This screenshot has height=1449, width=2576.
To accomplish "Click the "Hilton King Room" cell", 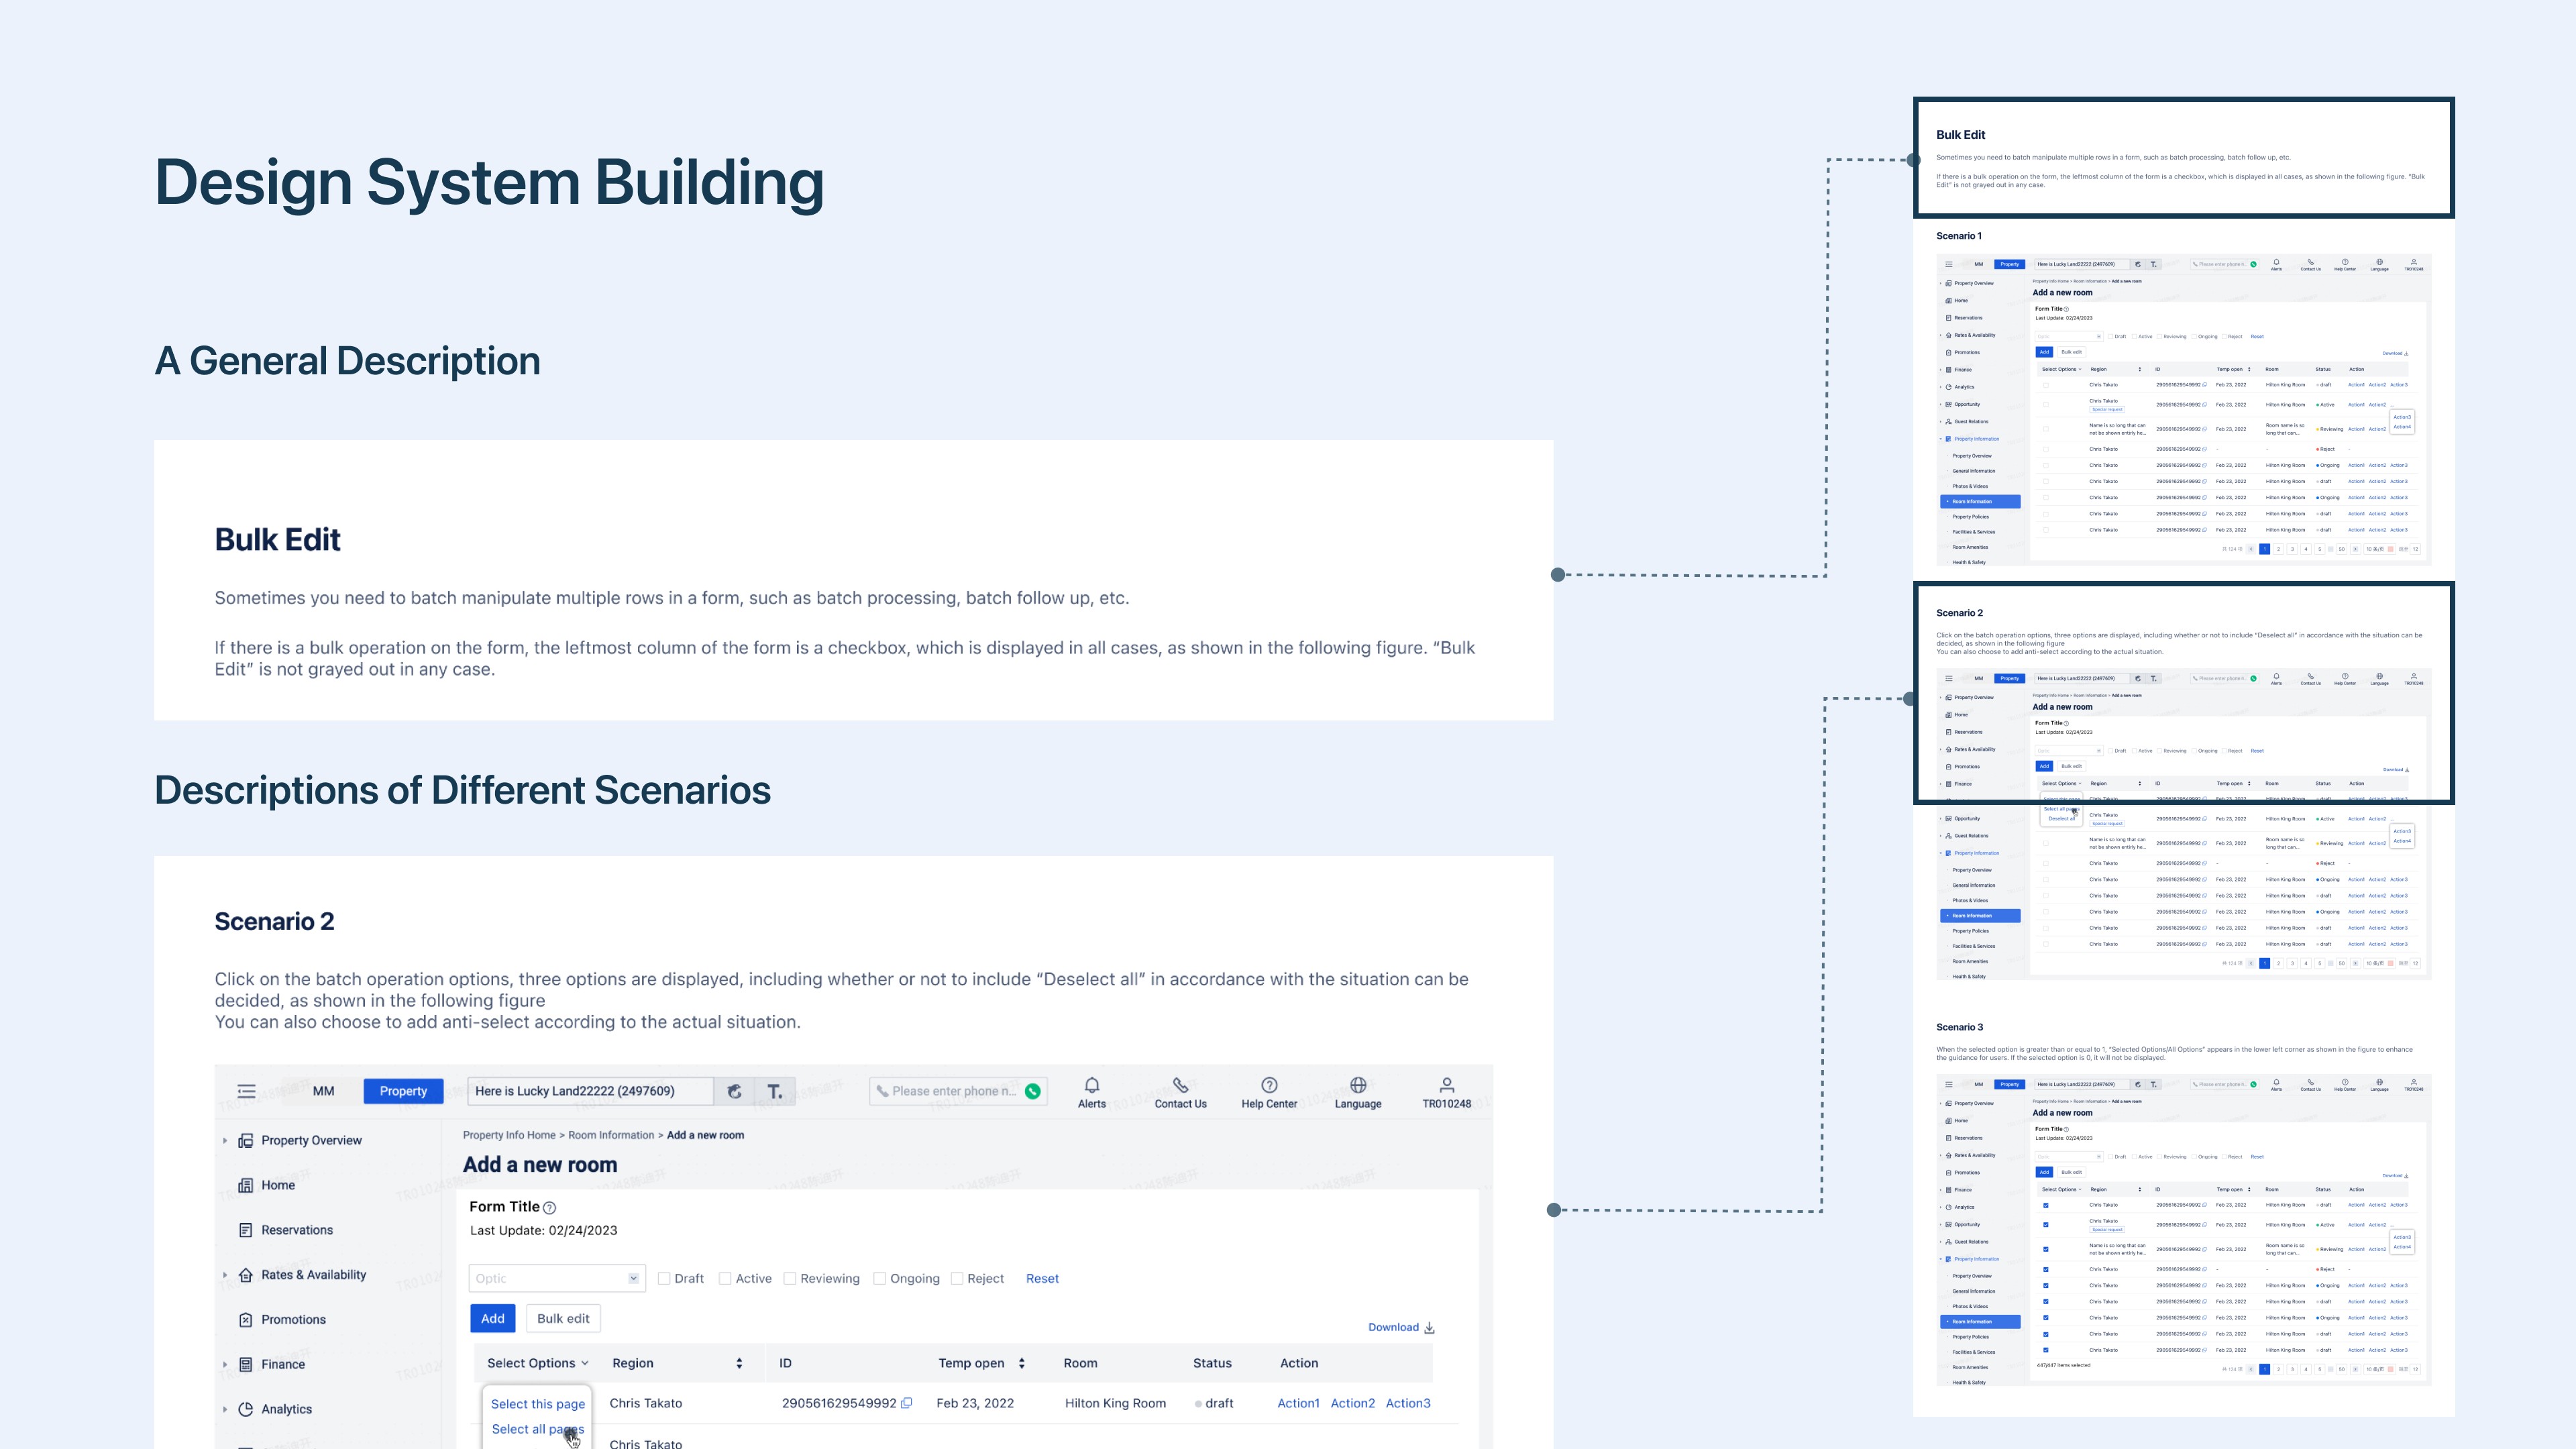I will click(x=1115, y=1403).
